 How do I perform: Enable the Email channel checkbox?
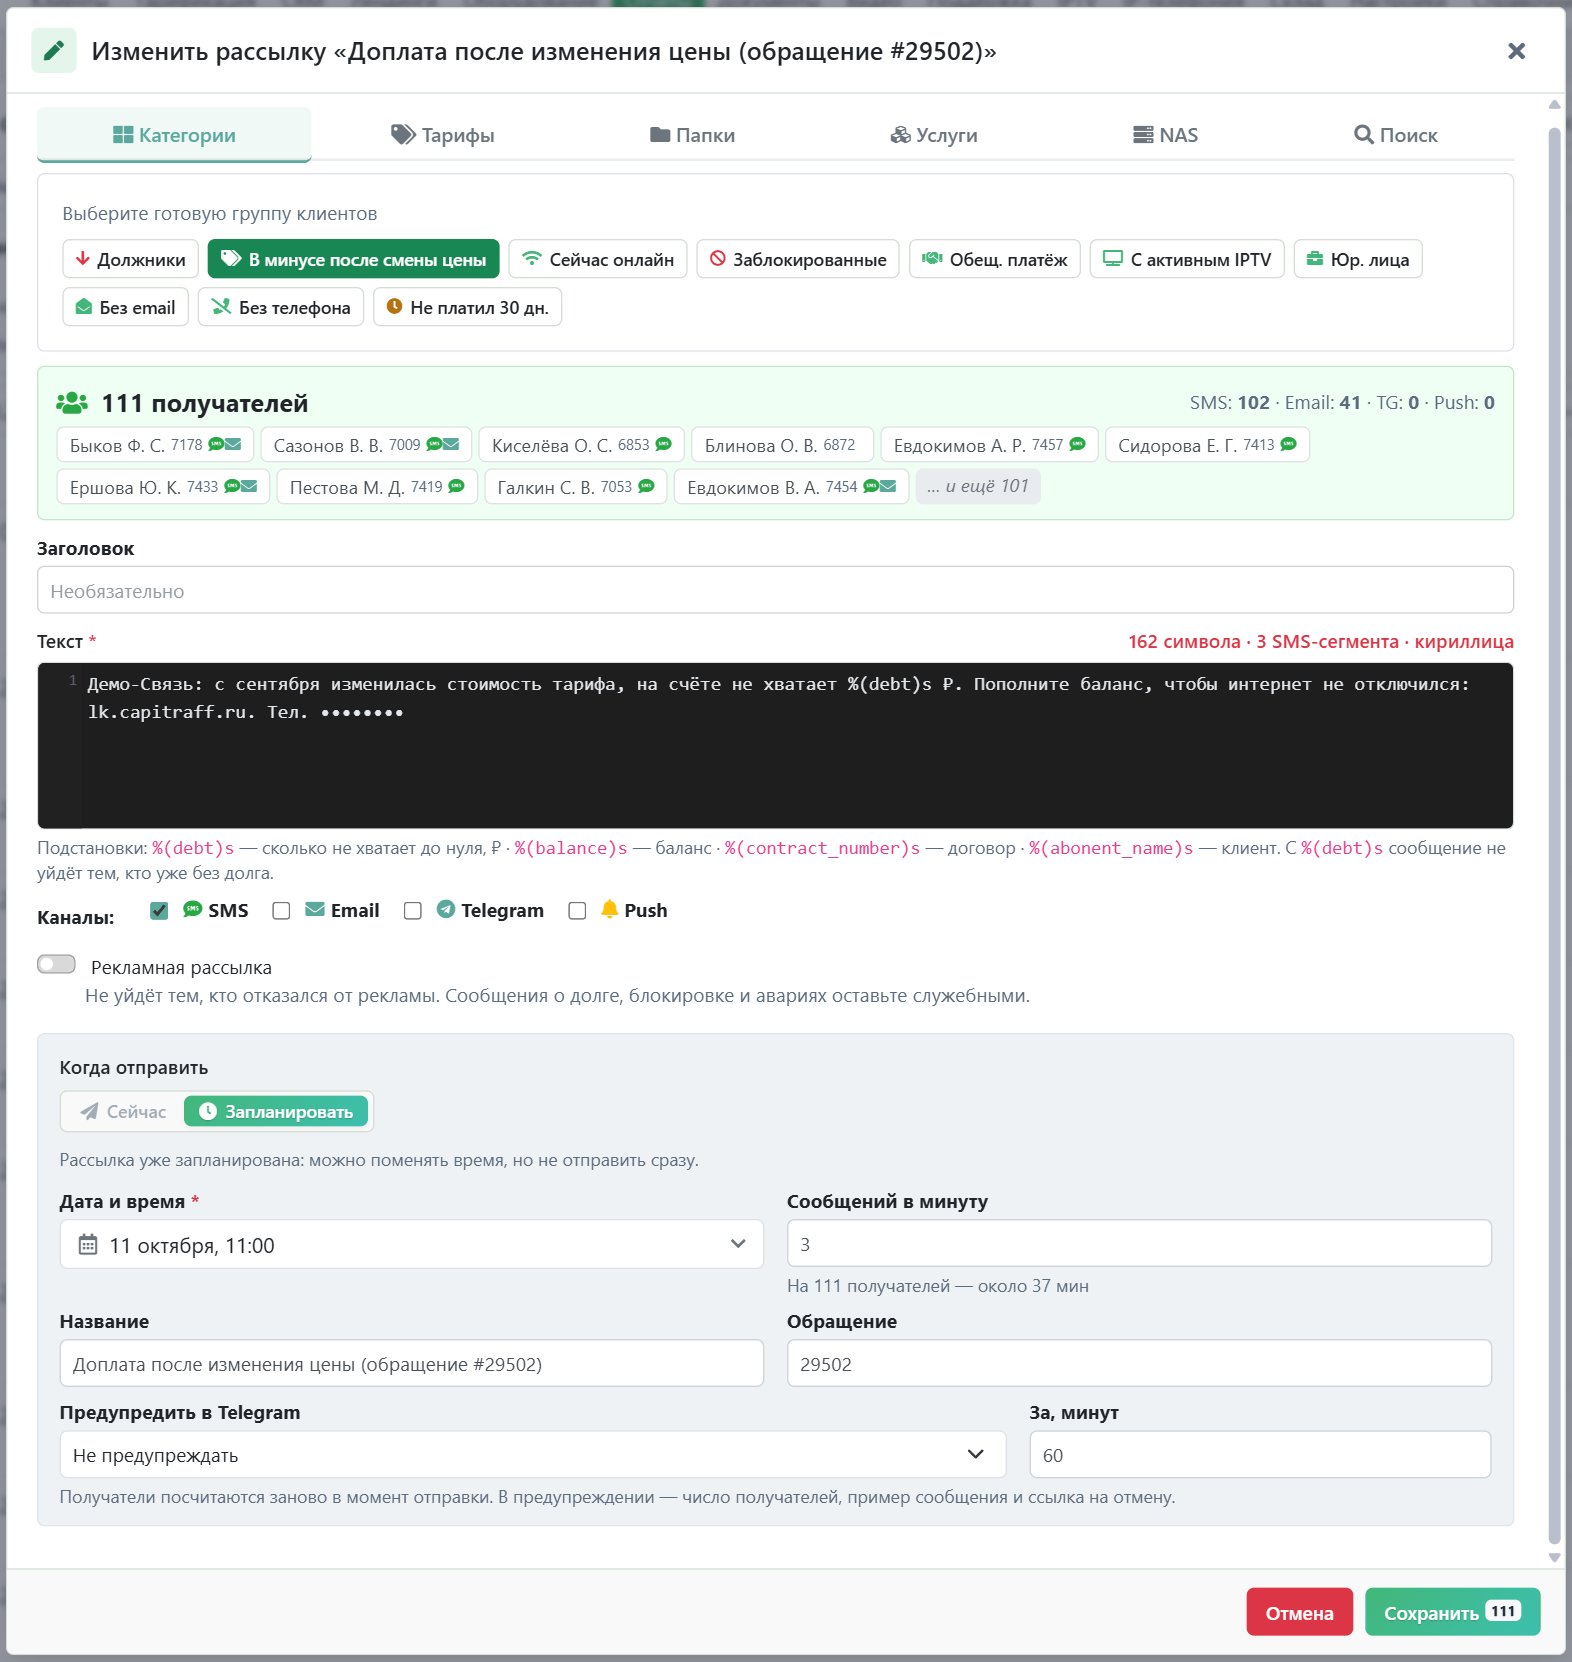[x=281, y=910]
